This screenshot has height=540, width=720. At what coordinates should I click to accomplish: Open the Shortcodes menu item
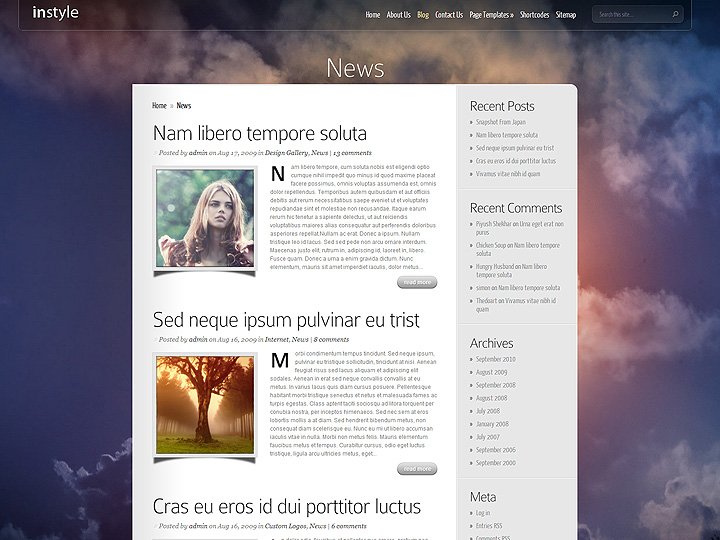[534, 15]
